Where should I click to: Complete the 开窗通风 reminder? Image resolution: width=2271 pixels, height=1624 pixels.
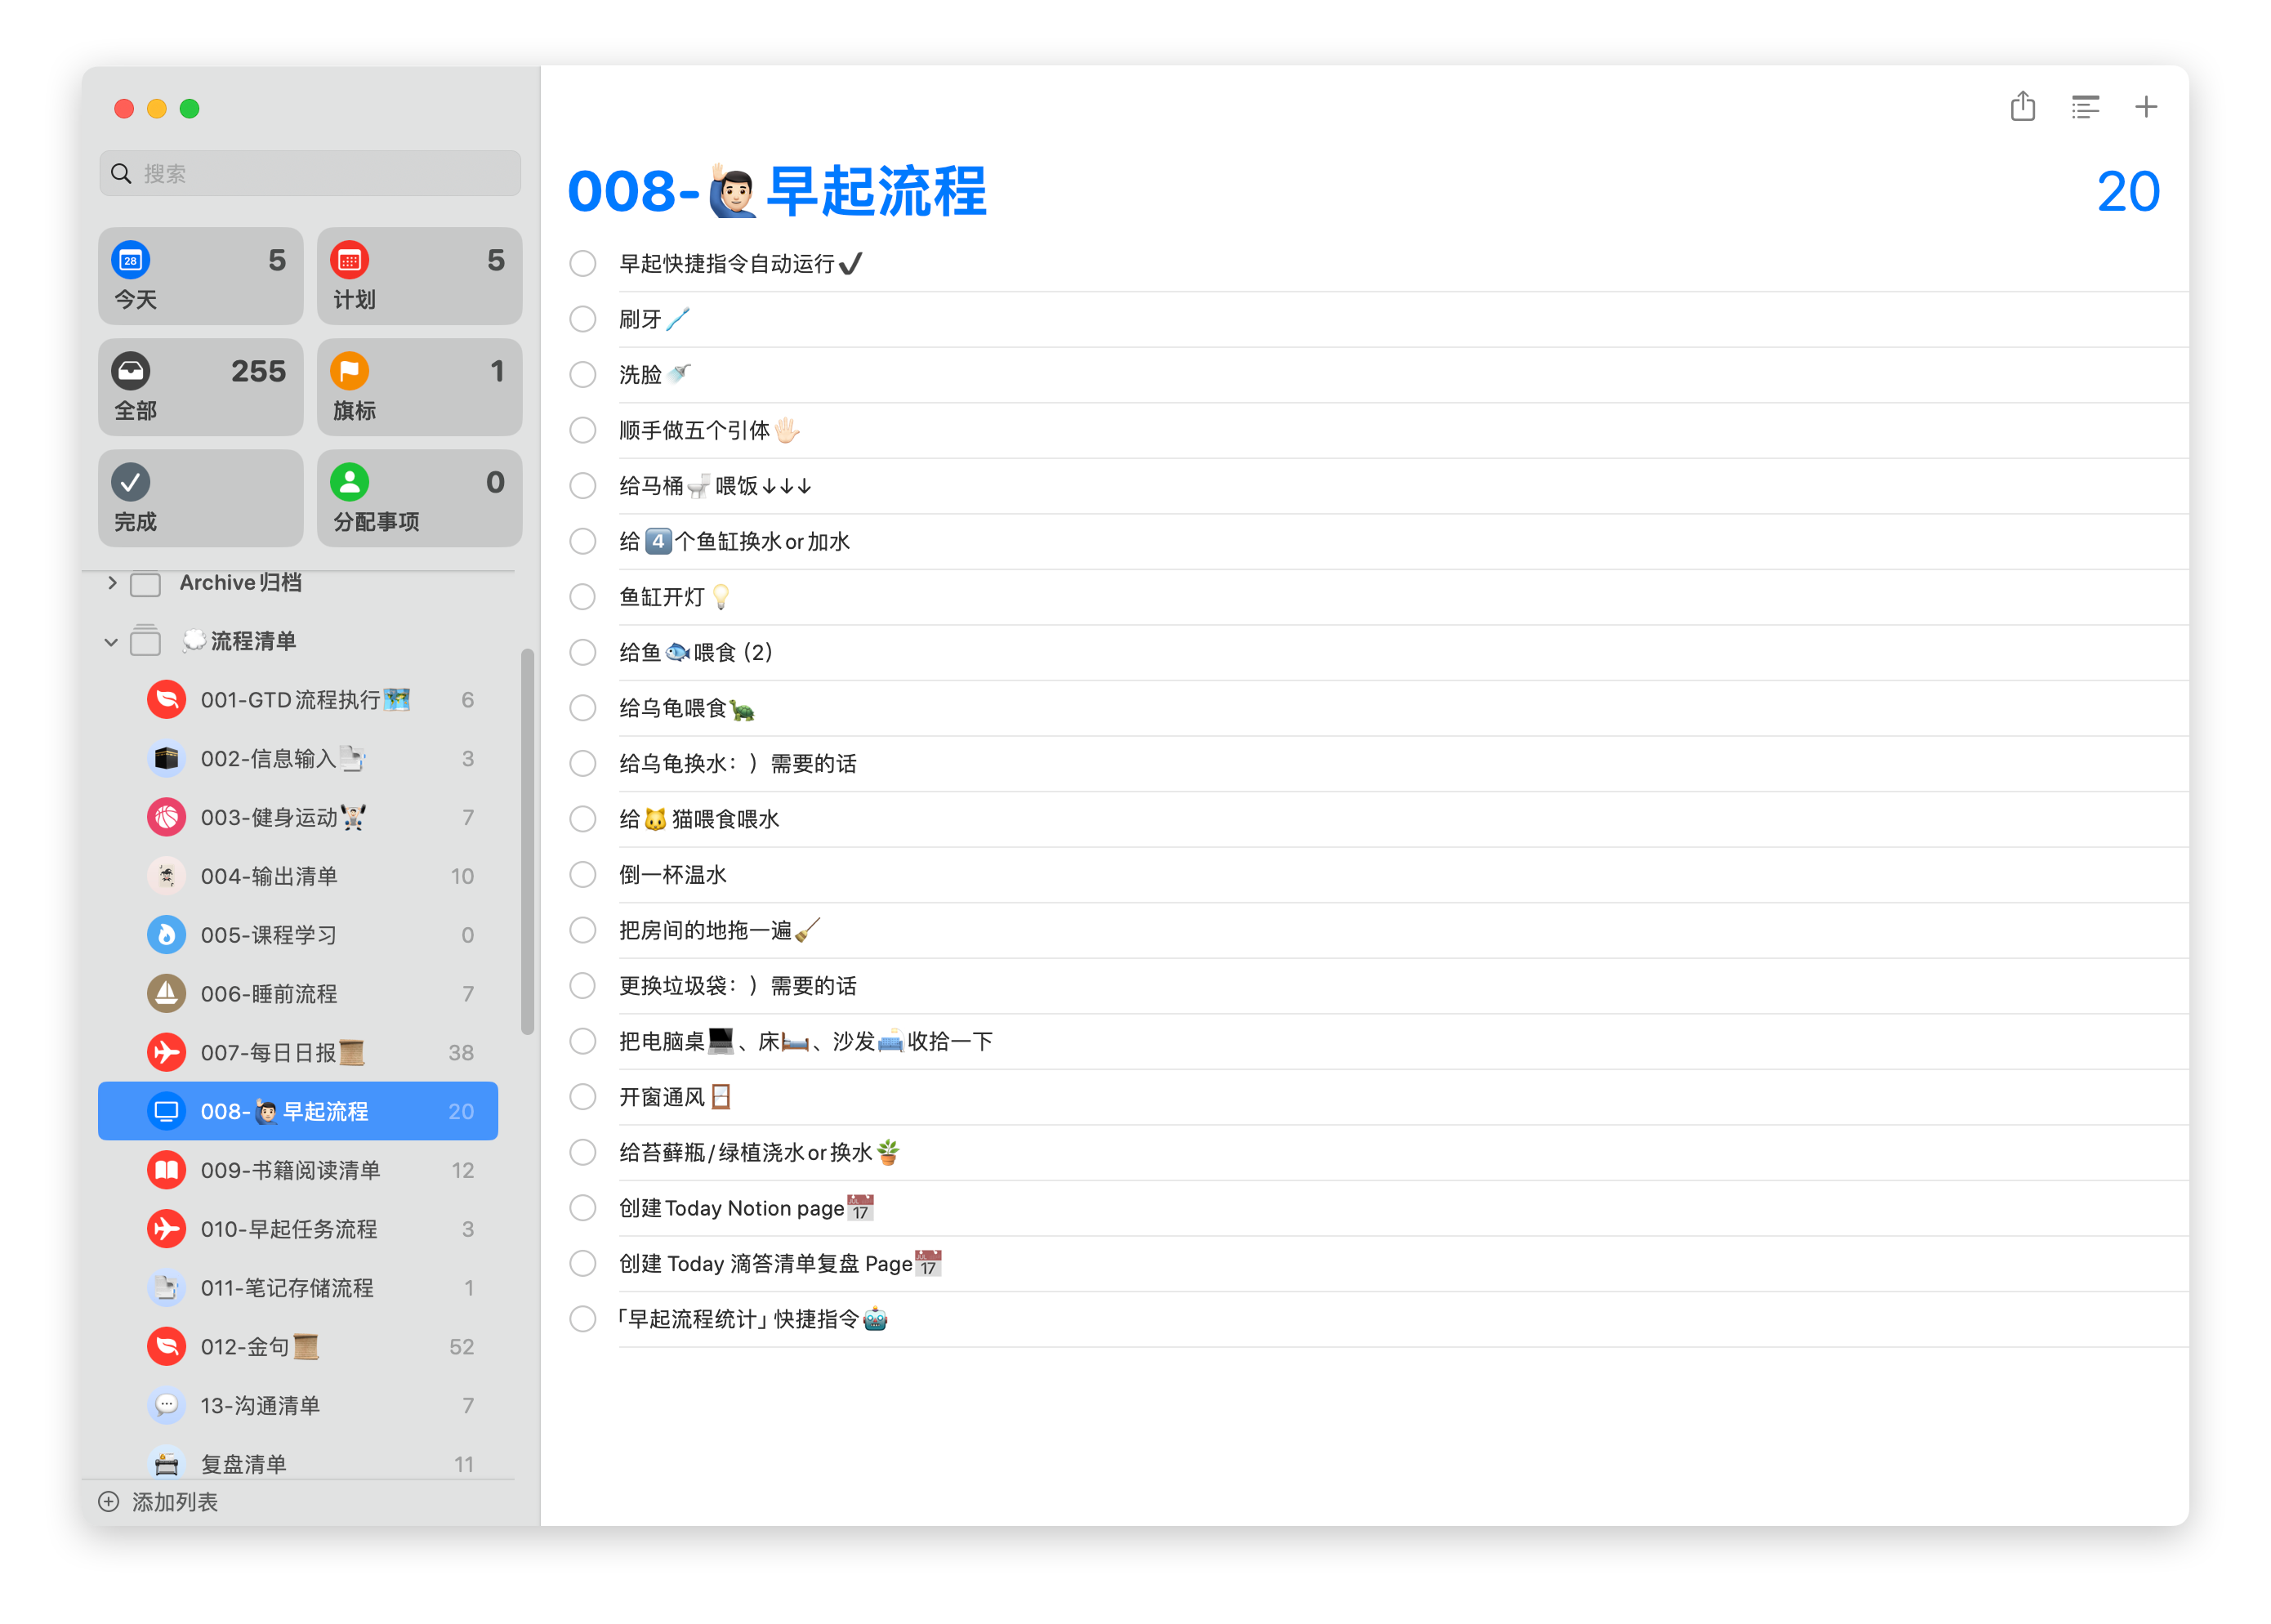point(583,1097)
